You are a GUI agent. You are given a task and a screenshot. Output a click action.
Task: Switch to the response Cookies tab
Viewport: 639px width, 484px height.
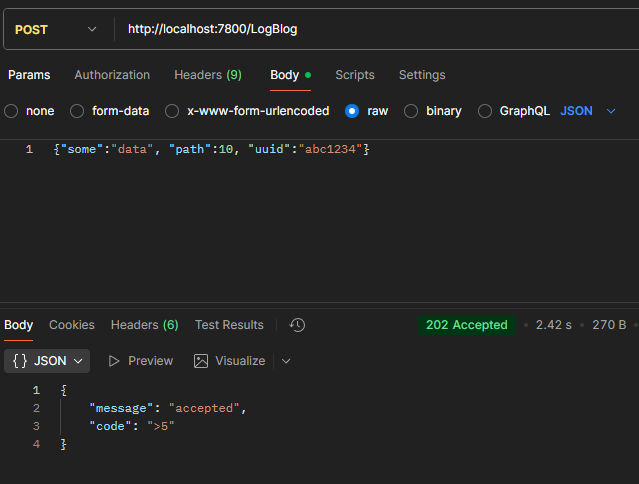(x=72, y=325)
